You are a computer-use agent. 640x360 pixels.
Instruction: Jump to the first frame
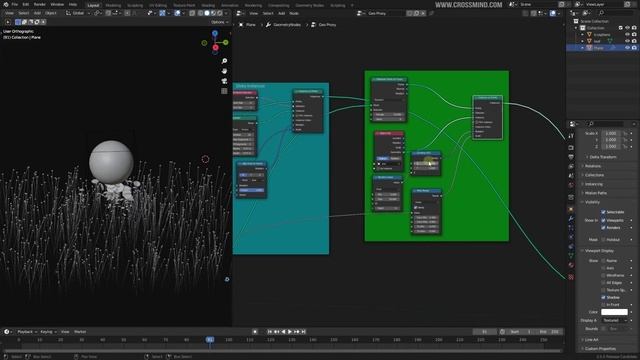270,332
